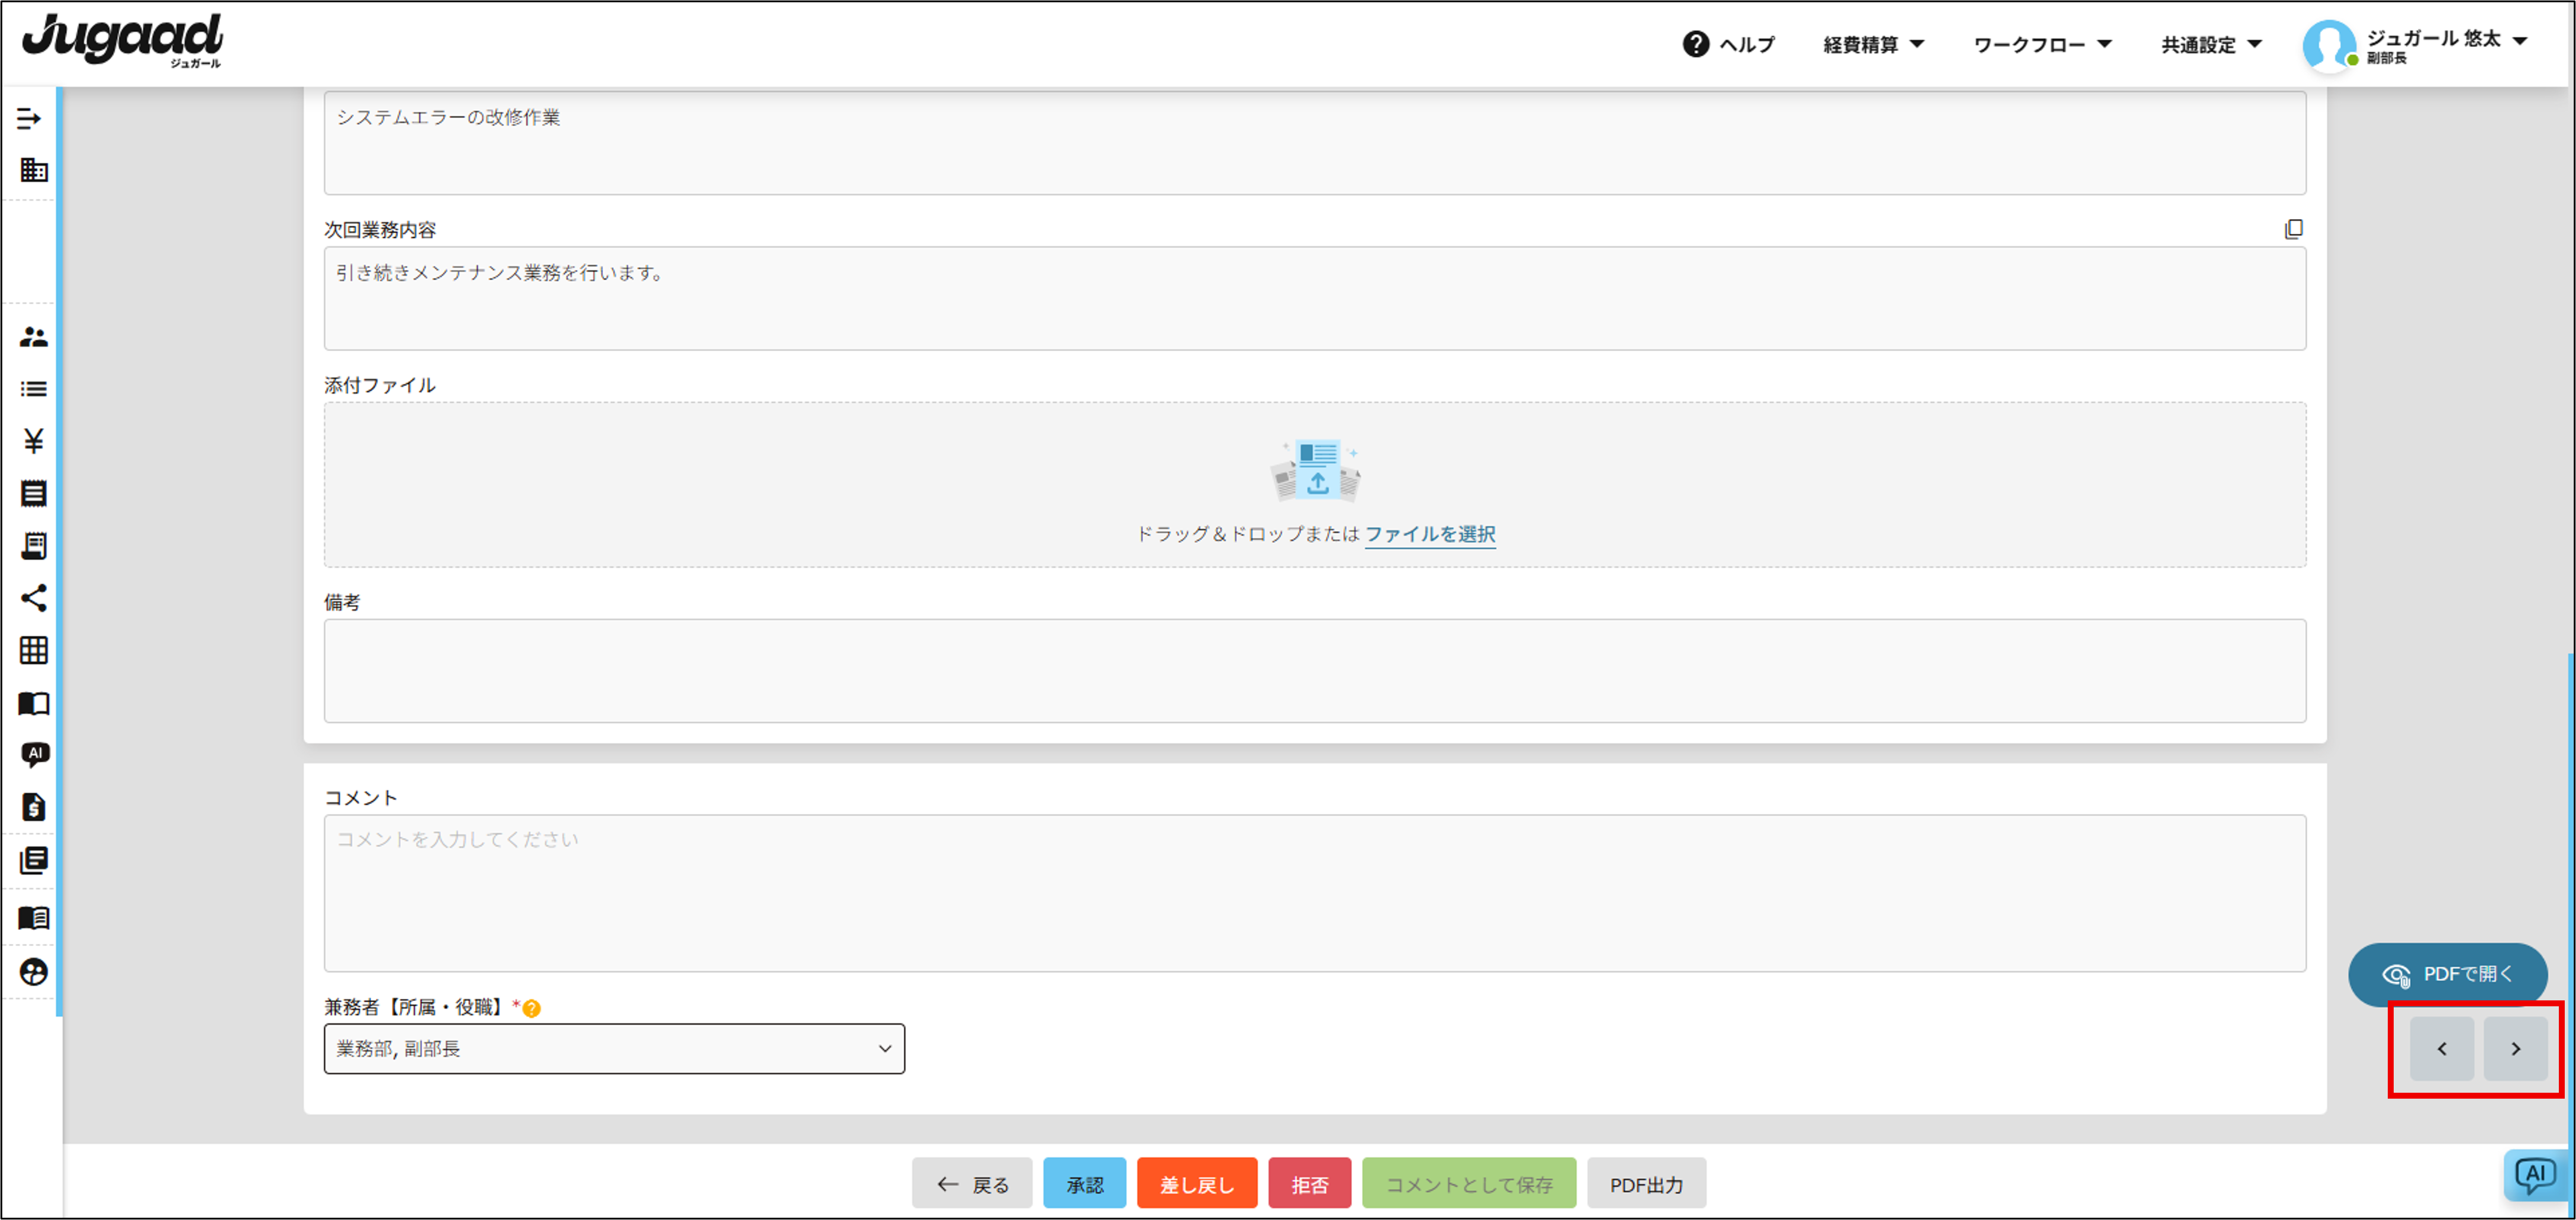The image size is (2576, 1220).
Task: Click the grid table sidebar icon
Action: pos(33,651)
